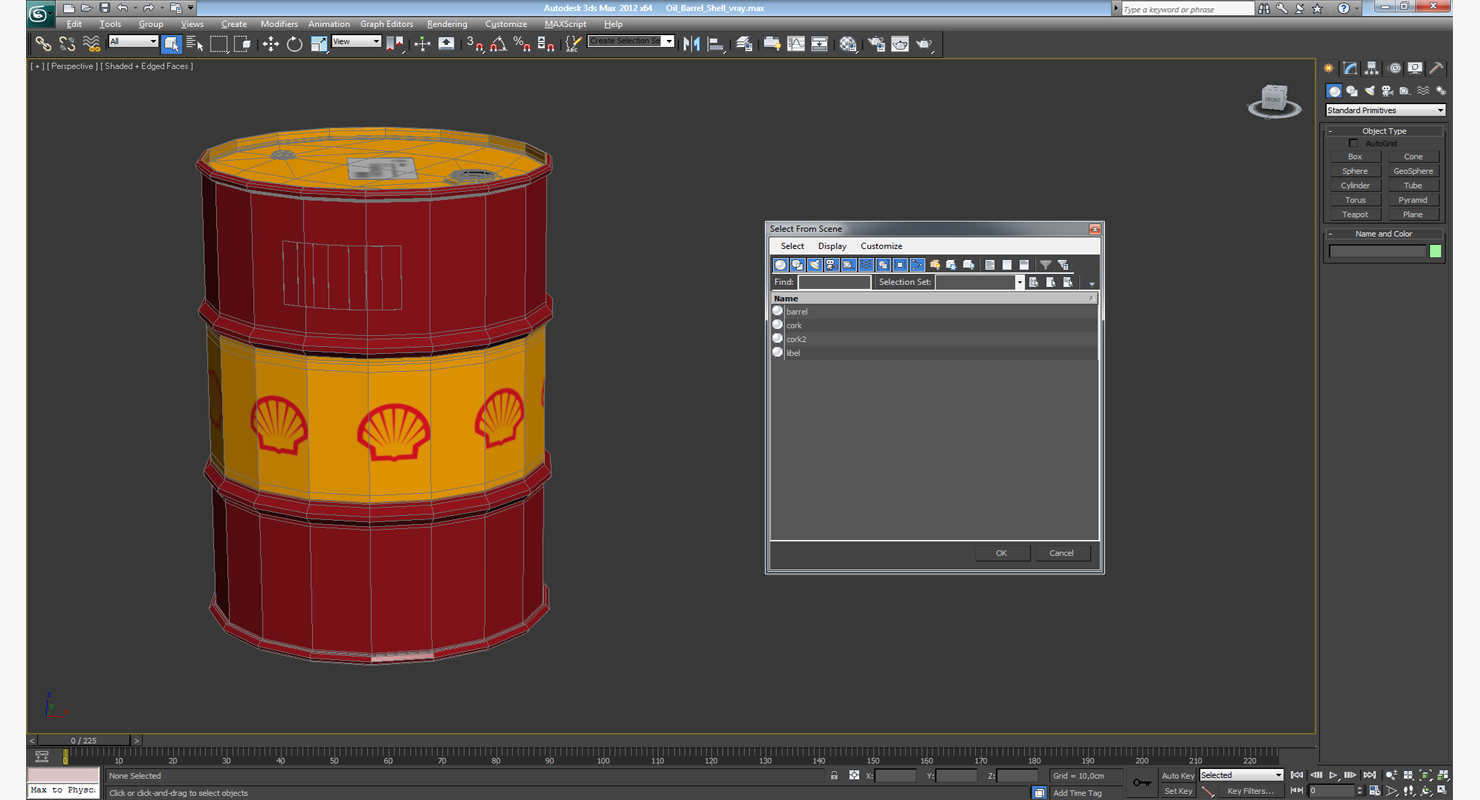Image resolution: width=1480 pixels, height=800 pixels.
Task: Click the time slider 0 / 225
Action: coord(86,741)
